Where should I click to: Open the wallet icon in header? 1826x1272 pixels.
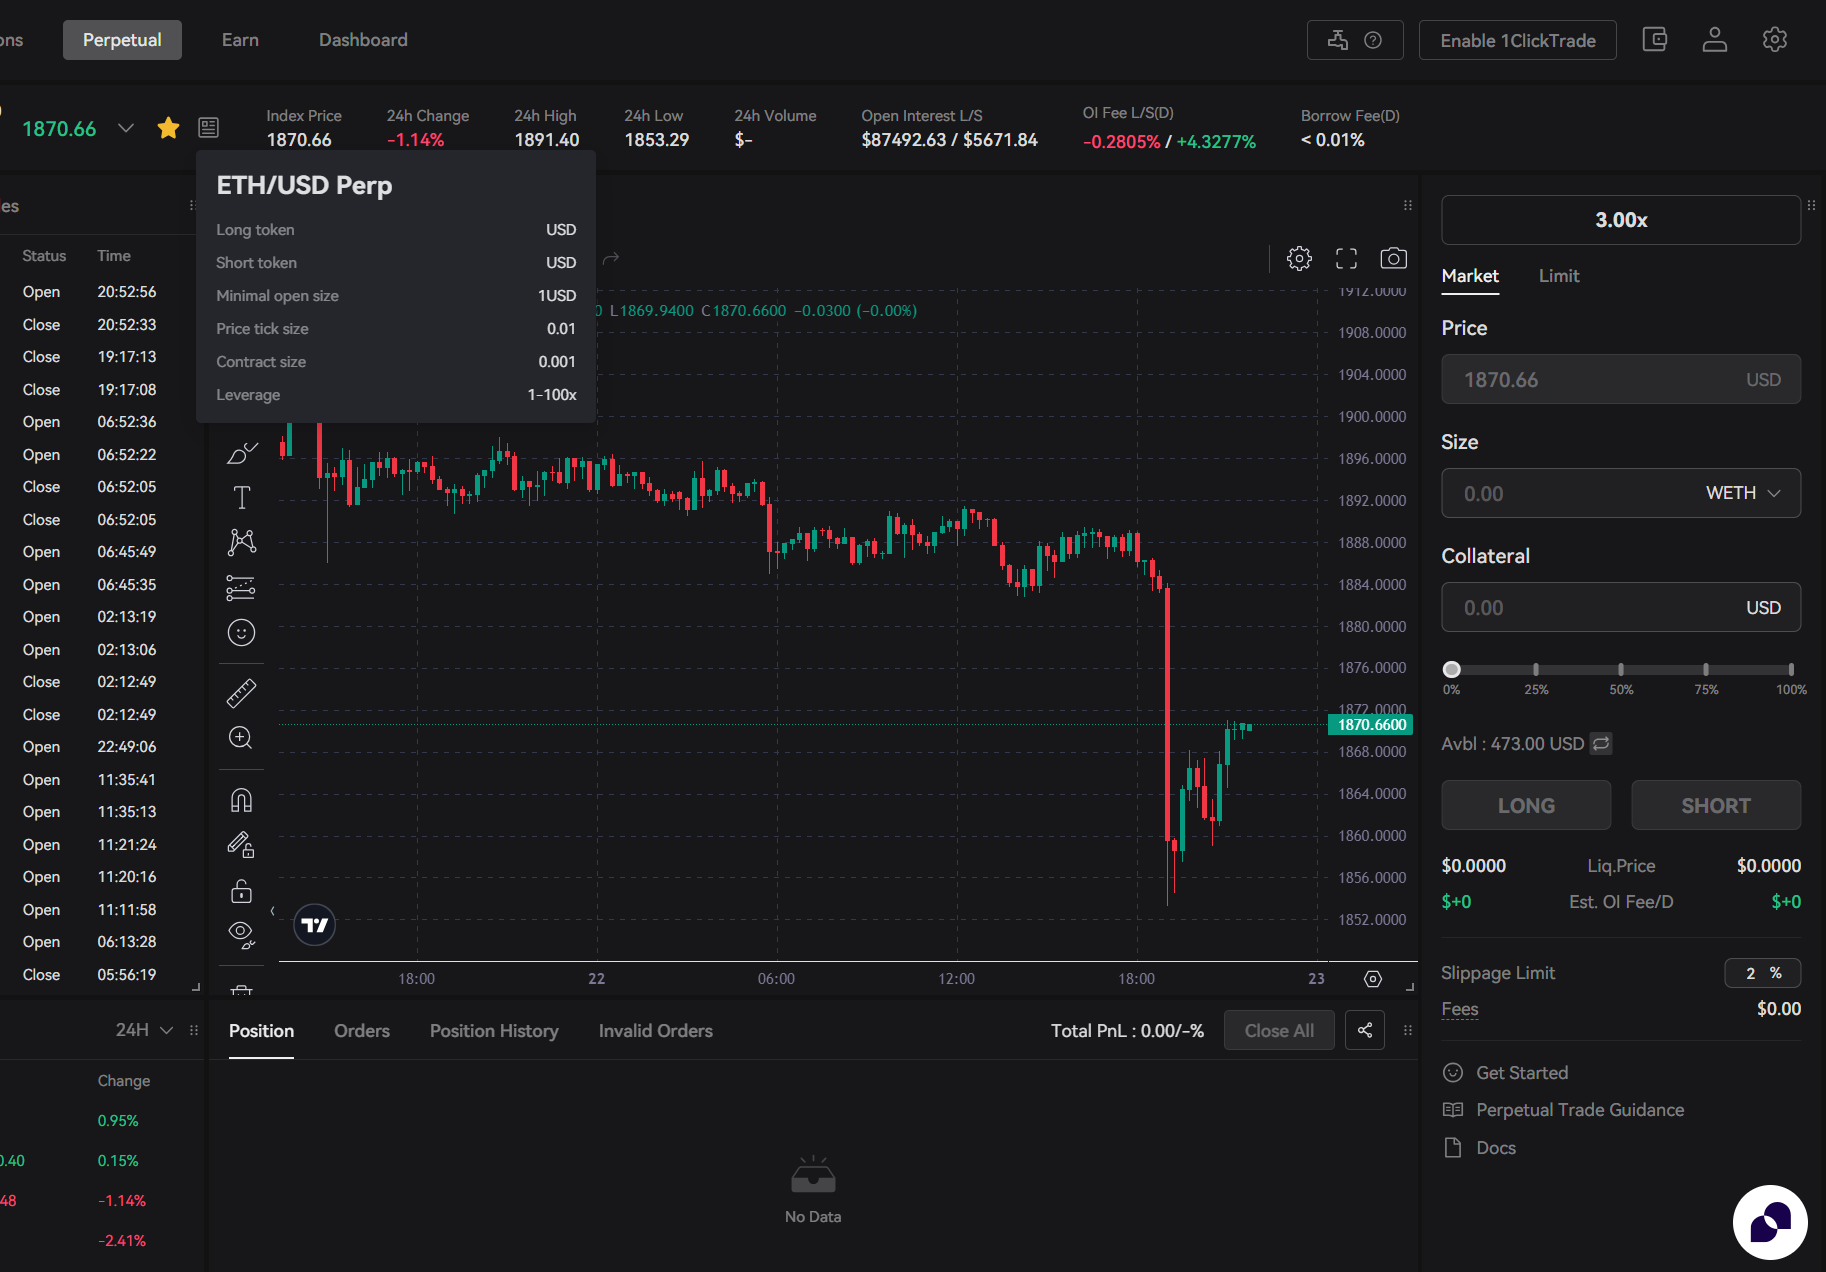tap(1655, 40)
